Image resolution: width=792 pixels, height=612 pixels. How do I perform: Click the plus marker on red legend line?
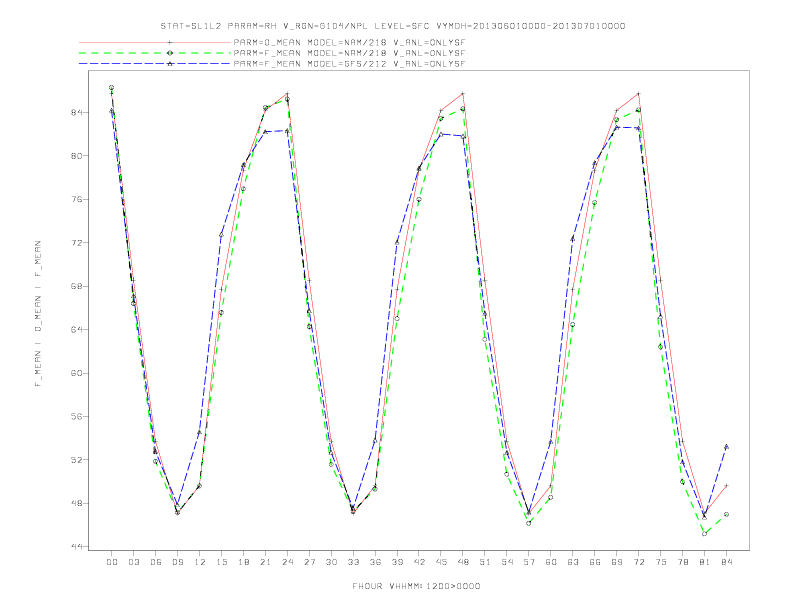tap(170, 42)
